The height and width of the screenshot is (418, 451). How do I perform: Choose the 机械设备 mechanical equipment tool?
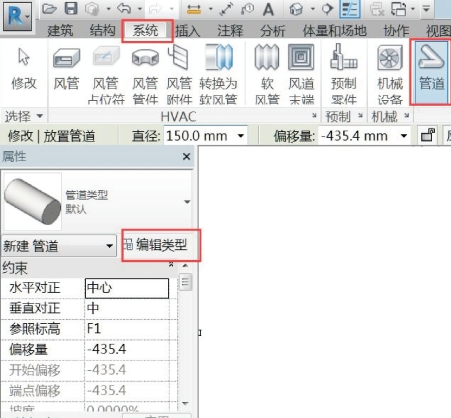(390, 74)
